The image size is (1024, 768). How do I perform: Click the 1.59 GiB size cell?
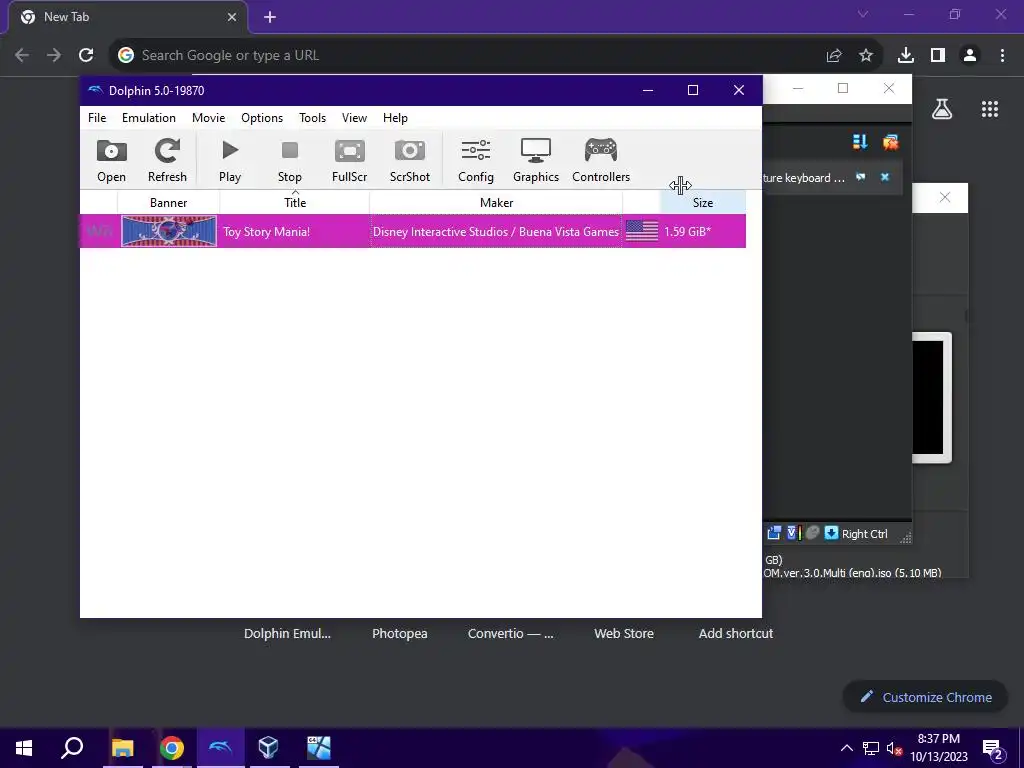(x=688, y=232)
